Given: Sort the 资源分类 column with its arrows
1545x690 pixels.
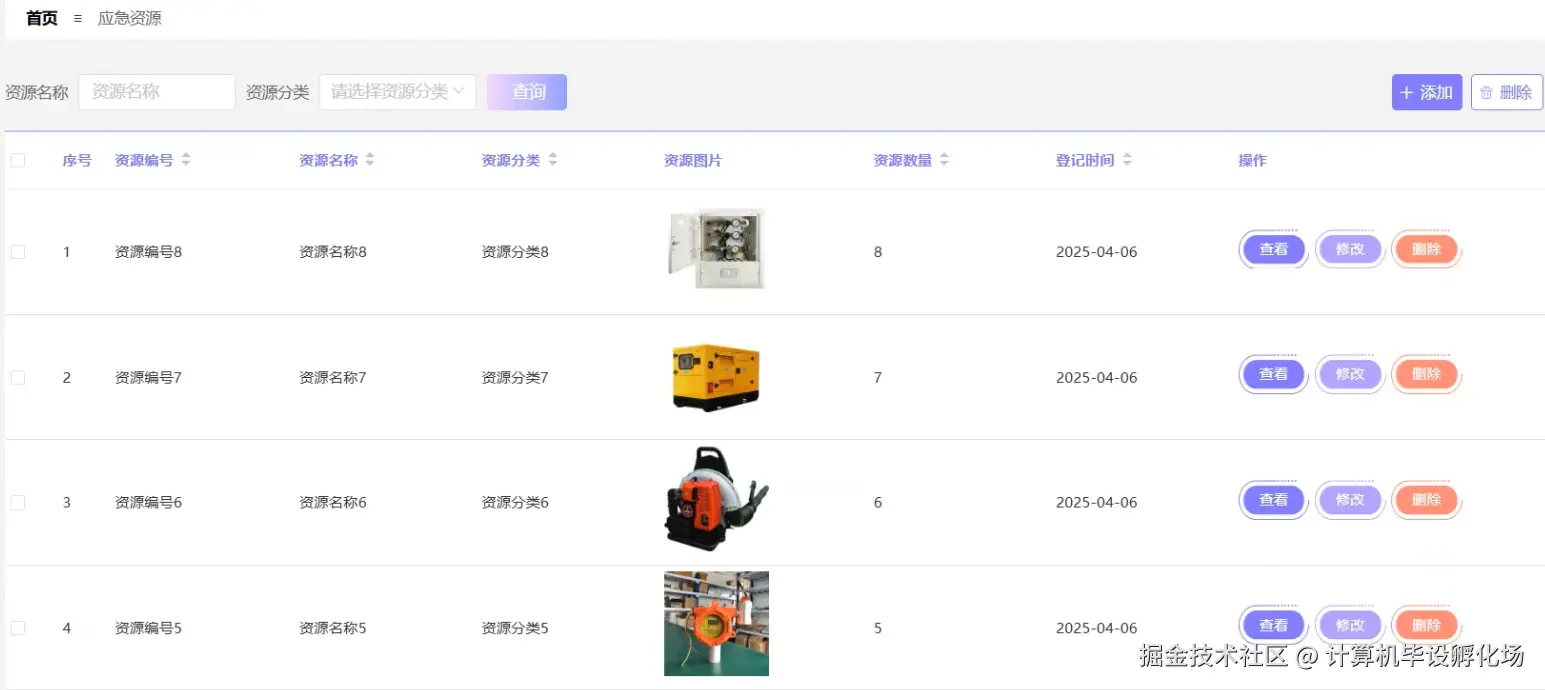Looking at the screenshot, I should [552, 159].
